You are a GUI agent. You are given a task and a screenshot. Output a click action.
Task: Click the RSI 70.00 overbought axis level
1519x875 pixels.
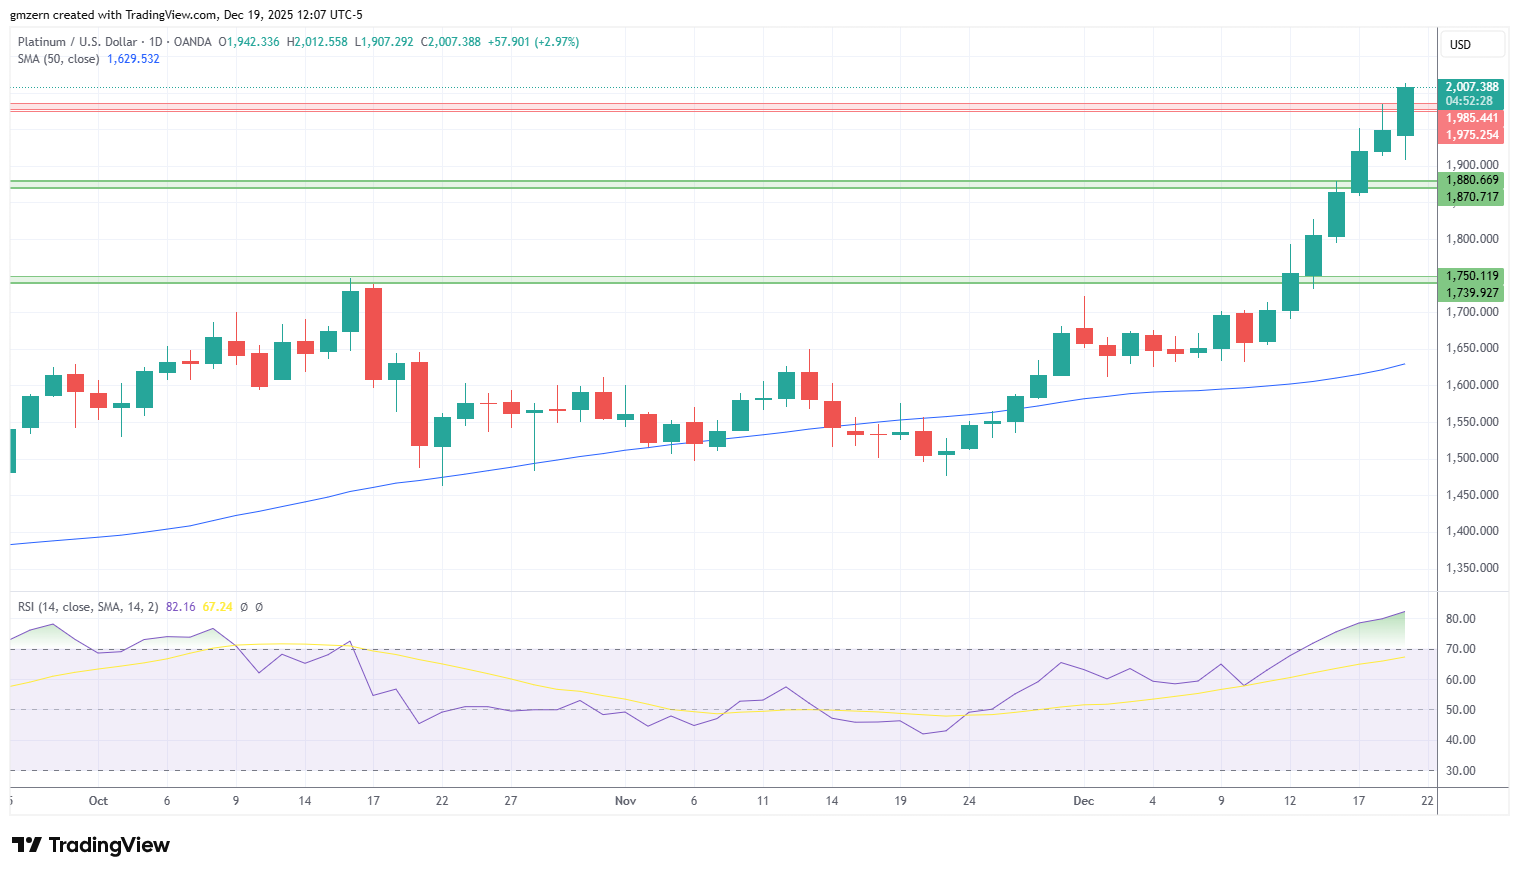(x=1460, y=649)
